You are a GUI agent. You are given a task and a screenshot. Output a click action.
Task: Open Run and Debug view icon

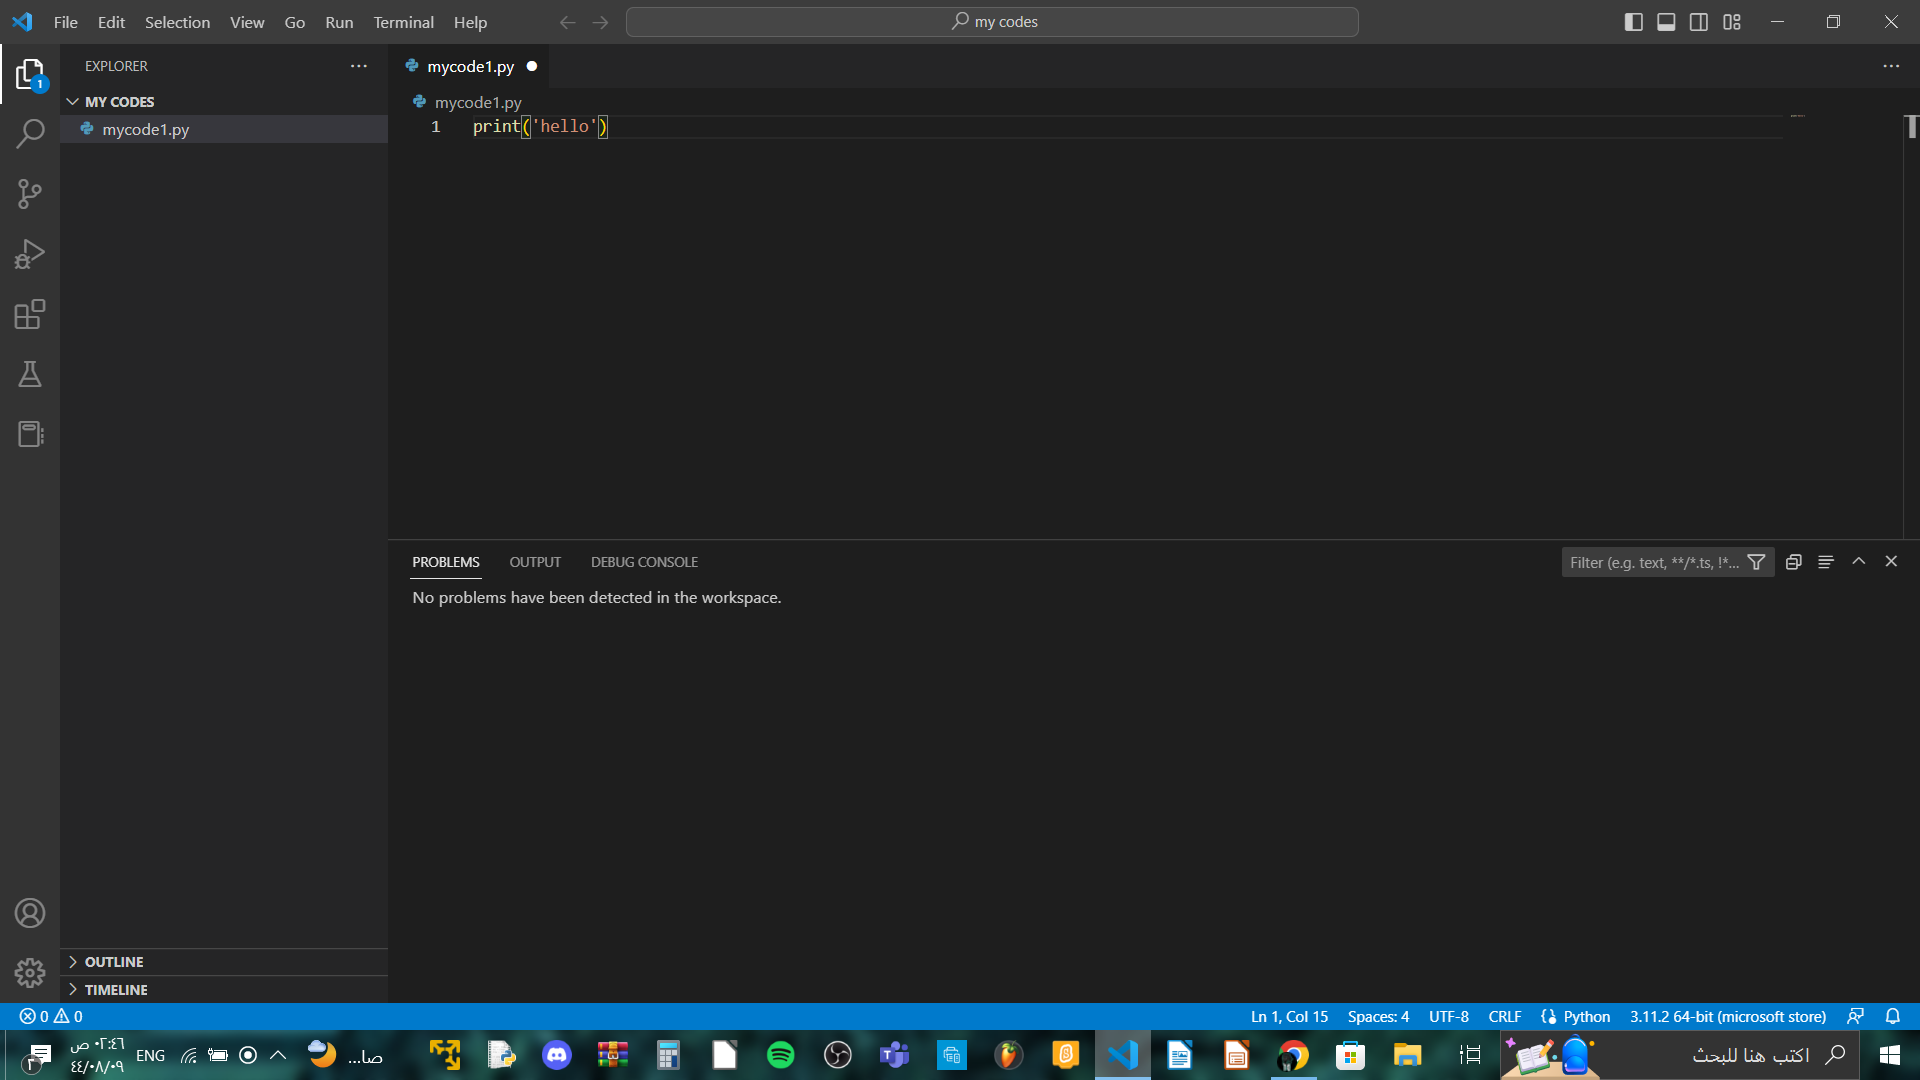pos(30,254)
